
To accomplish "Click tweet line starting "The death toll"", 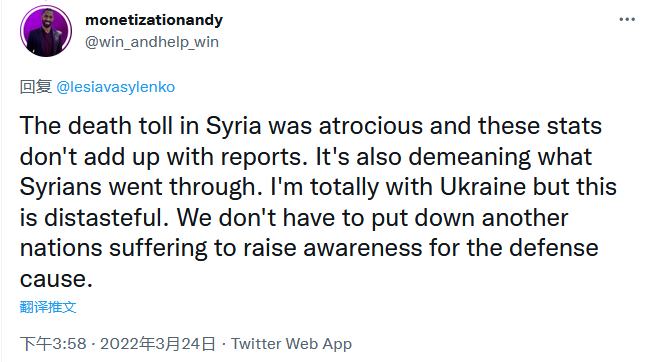I will pos(311,126).
